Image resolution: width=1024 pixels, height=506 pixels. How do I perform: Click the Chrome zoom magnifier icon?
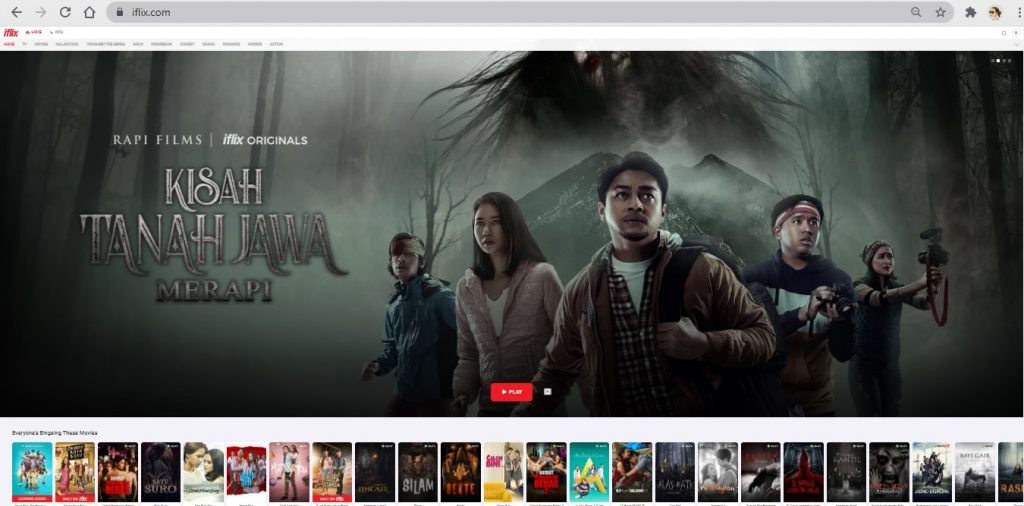click(916, 12)
